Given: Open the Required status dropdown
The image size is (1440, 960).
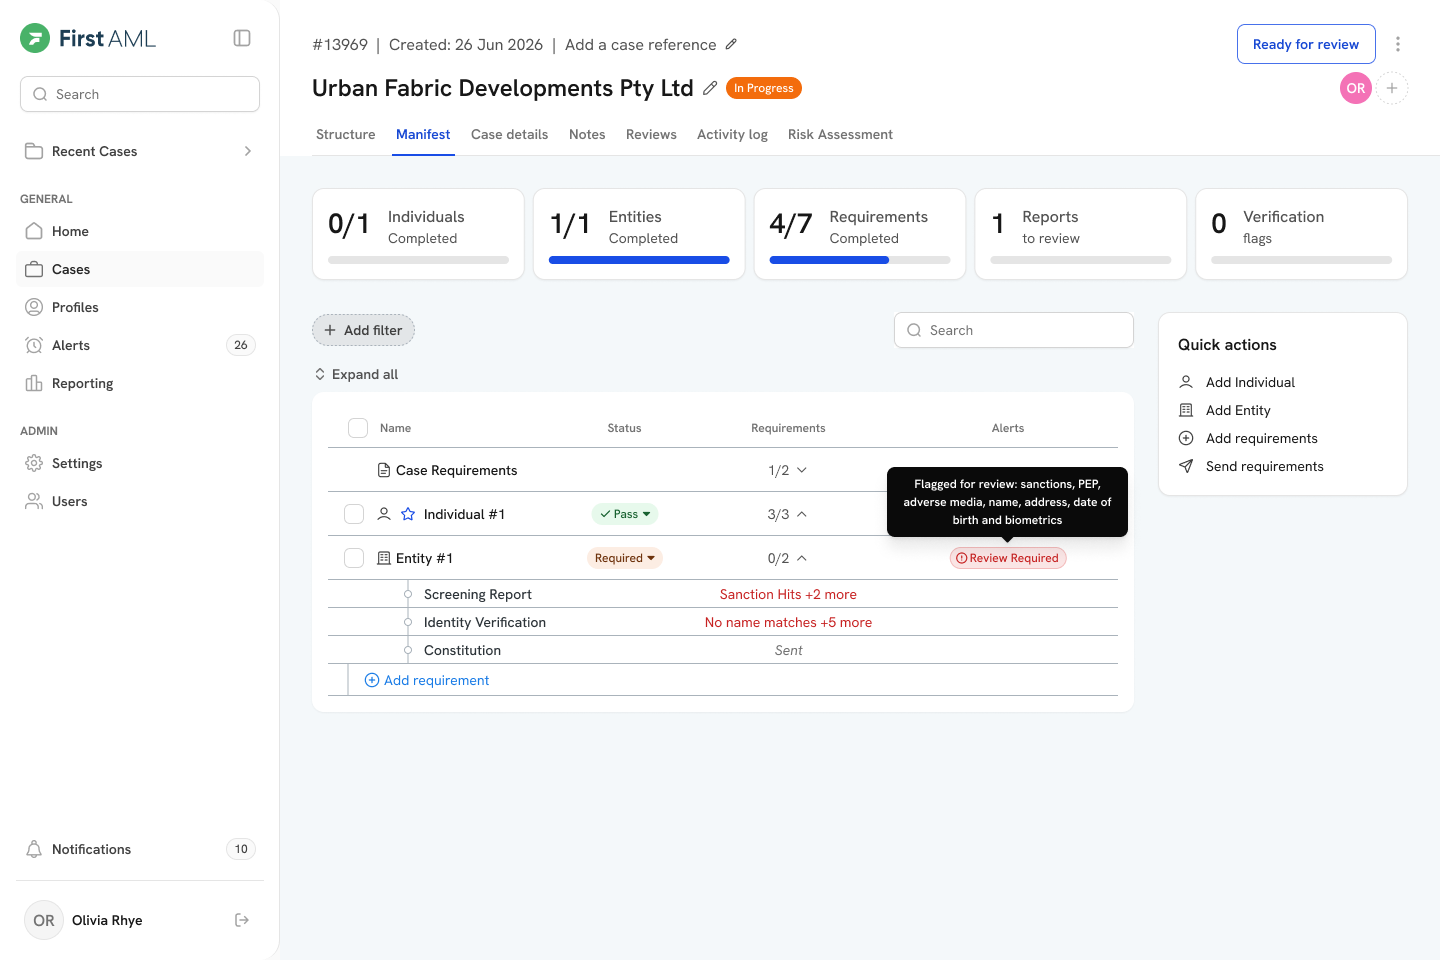Looking at the screenshot, I should [625, 558].
